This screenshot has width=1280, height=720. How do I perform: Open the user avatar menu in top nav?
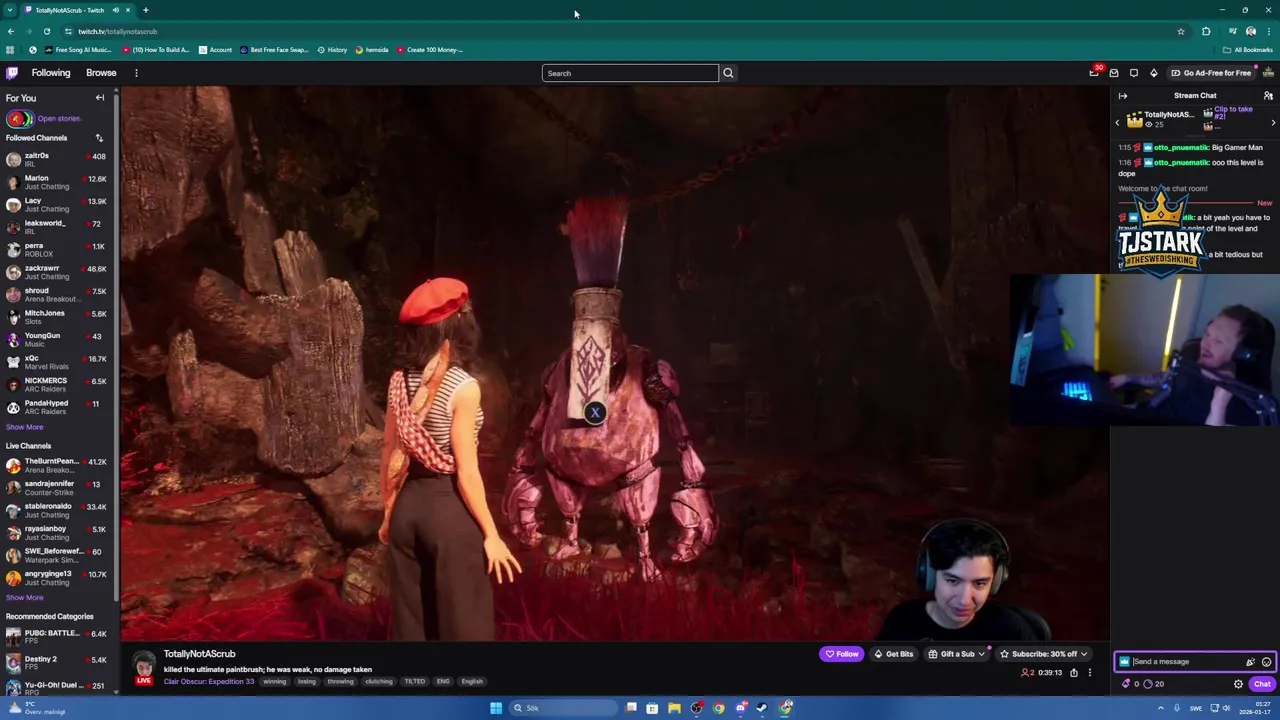pyautogui.click(x=1269, y=73)
